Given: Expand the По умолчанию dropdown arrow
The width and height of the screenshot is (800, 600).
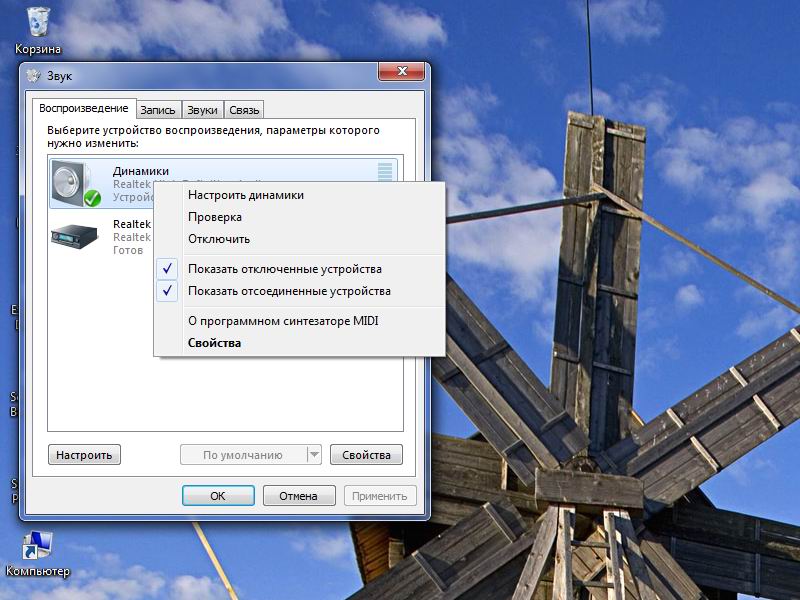Looking at the screenshot, I should pyautogui.click(x=314, y=455).
